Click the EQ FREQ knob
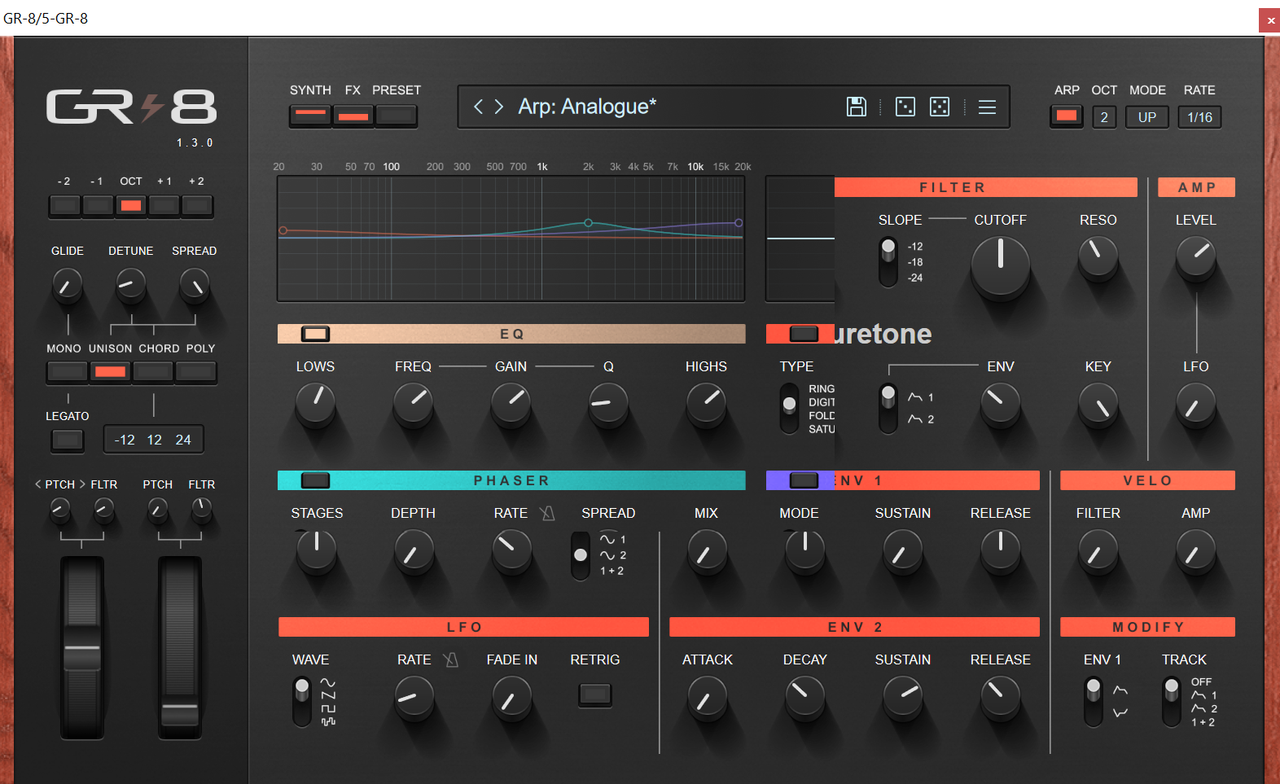The image size is (1280, 784). pos(413,405)
